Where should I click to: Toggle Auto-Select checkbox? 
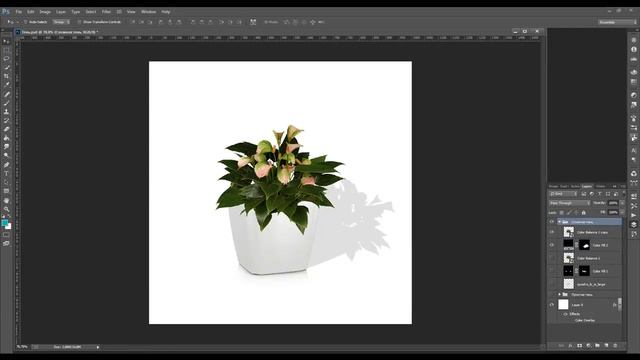(25, 22)
